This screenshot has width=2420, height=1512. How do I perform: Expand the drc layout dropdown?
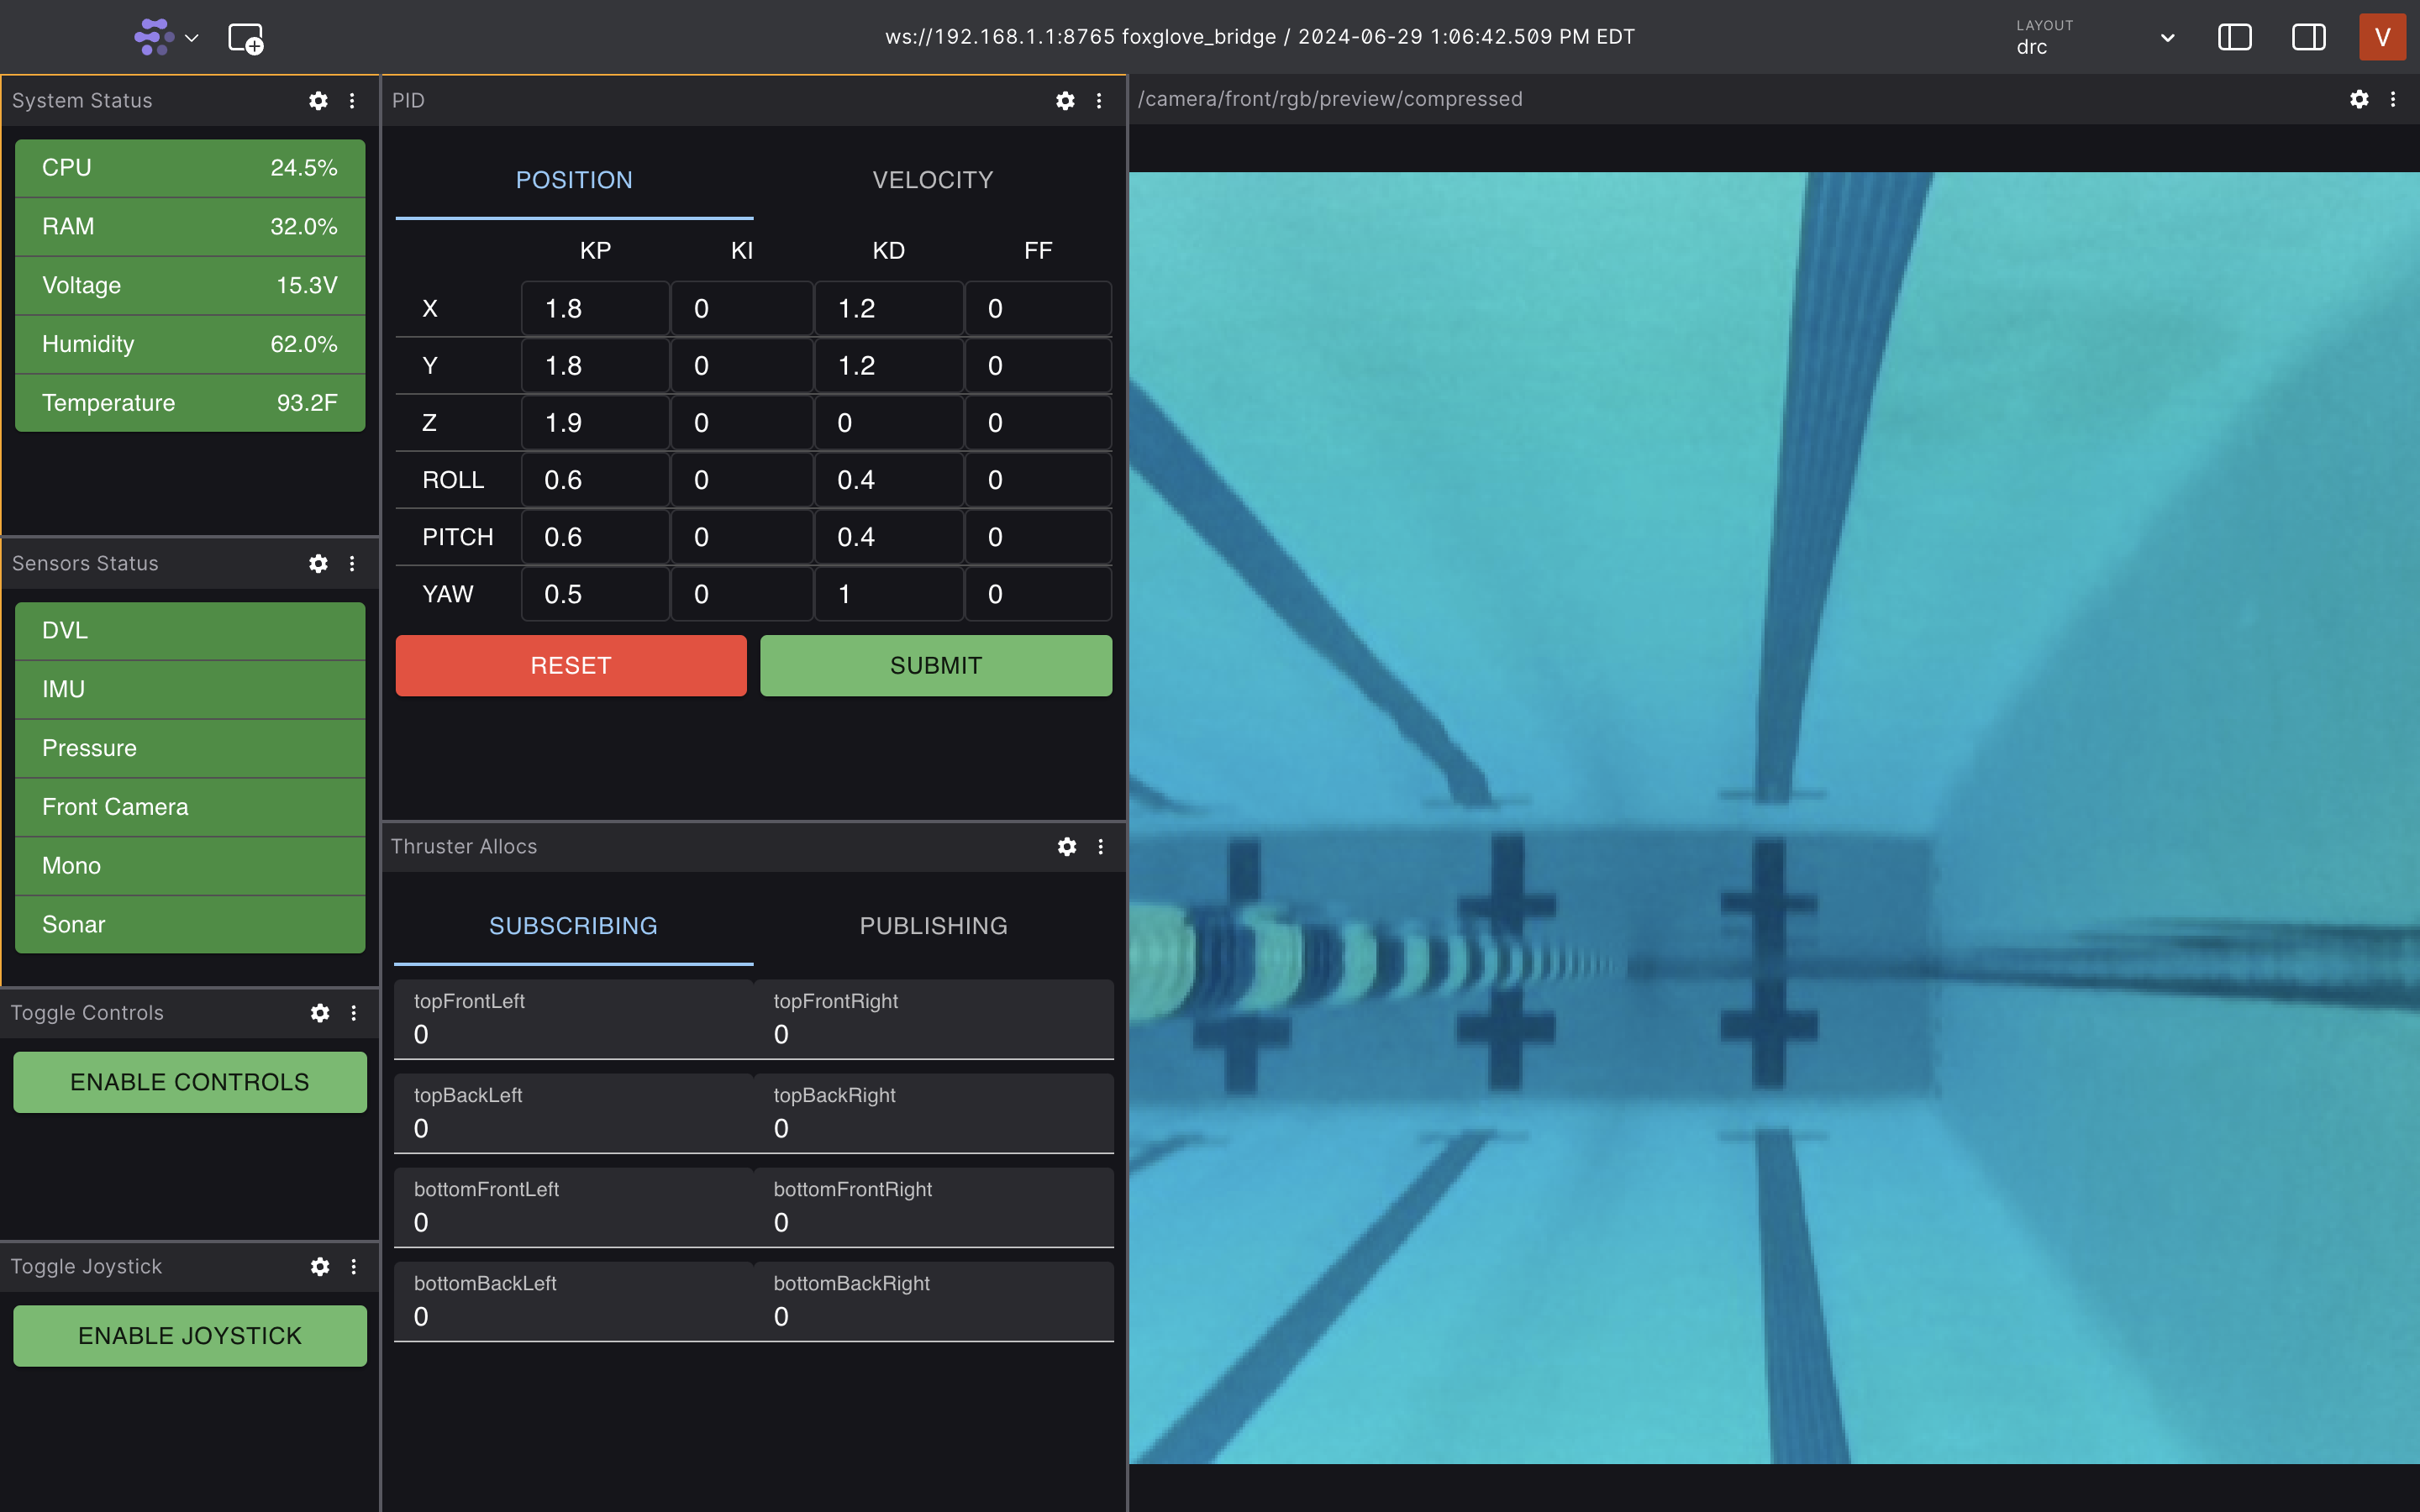2167,38
